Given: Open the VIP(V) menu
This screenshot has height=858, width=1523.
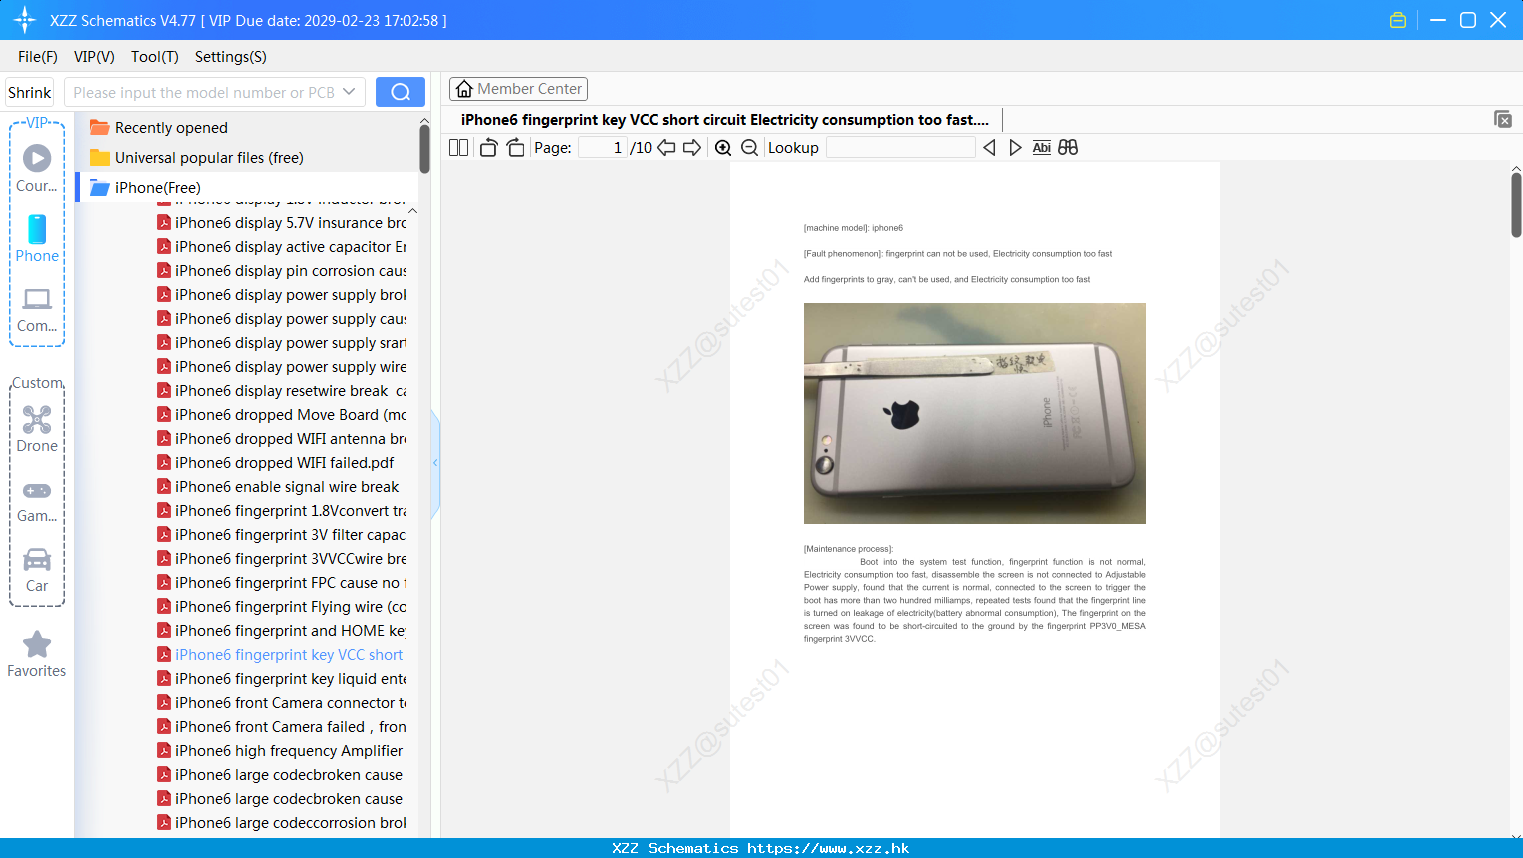Looking at the screenshot, I should 94,57.
